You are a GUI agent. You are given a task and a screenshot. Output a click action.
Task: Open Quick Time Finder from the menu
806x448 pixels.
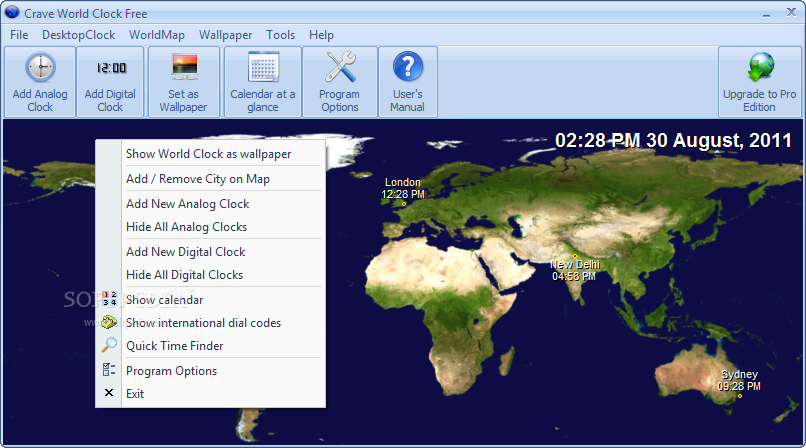(x=211, y=346)
